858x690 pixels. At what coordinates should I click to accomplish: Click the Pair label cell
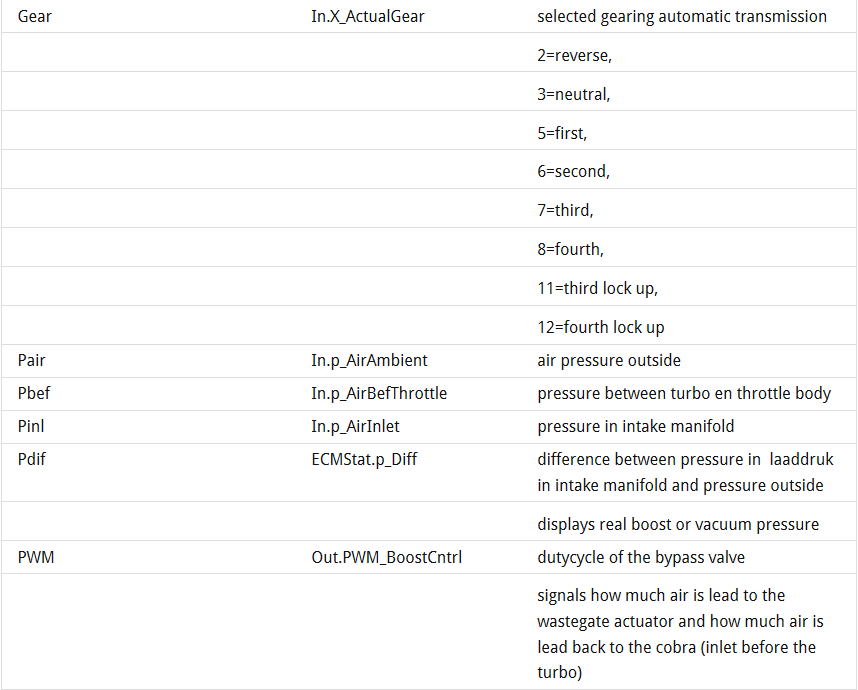pyautogui.click(x=32, y=360)
